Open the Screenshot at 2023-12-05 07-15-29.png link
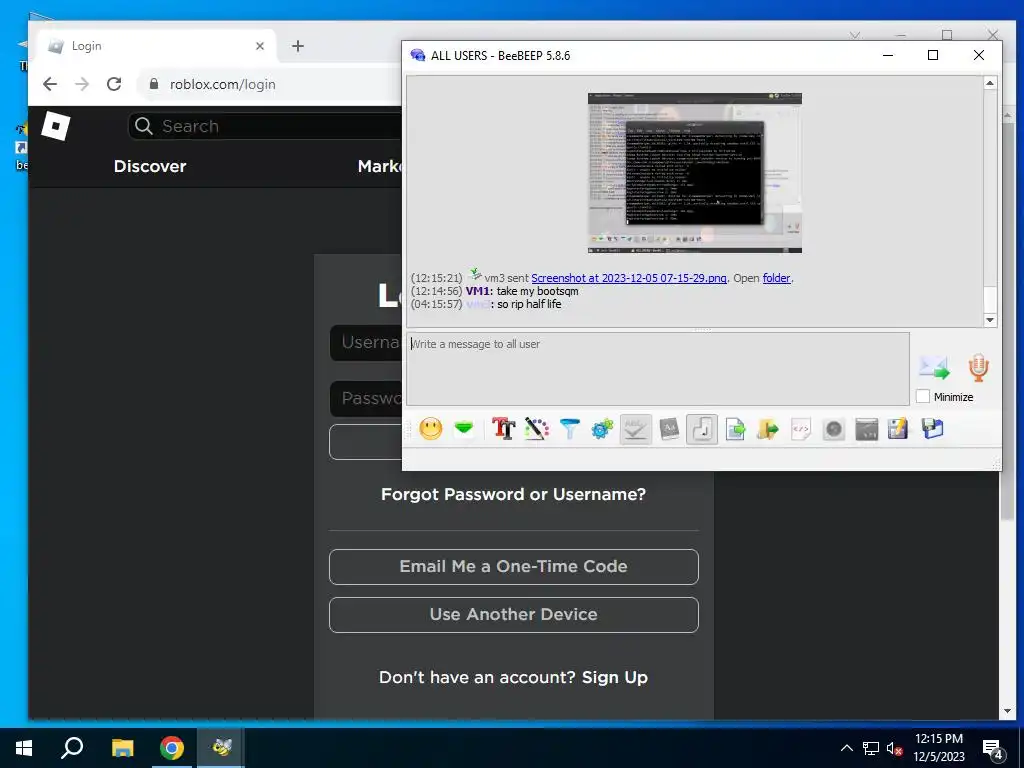This screenshot has width=1024, height=768. [x=628, y=278]
